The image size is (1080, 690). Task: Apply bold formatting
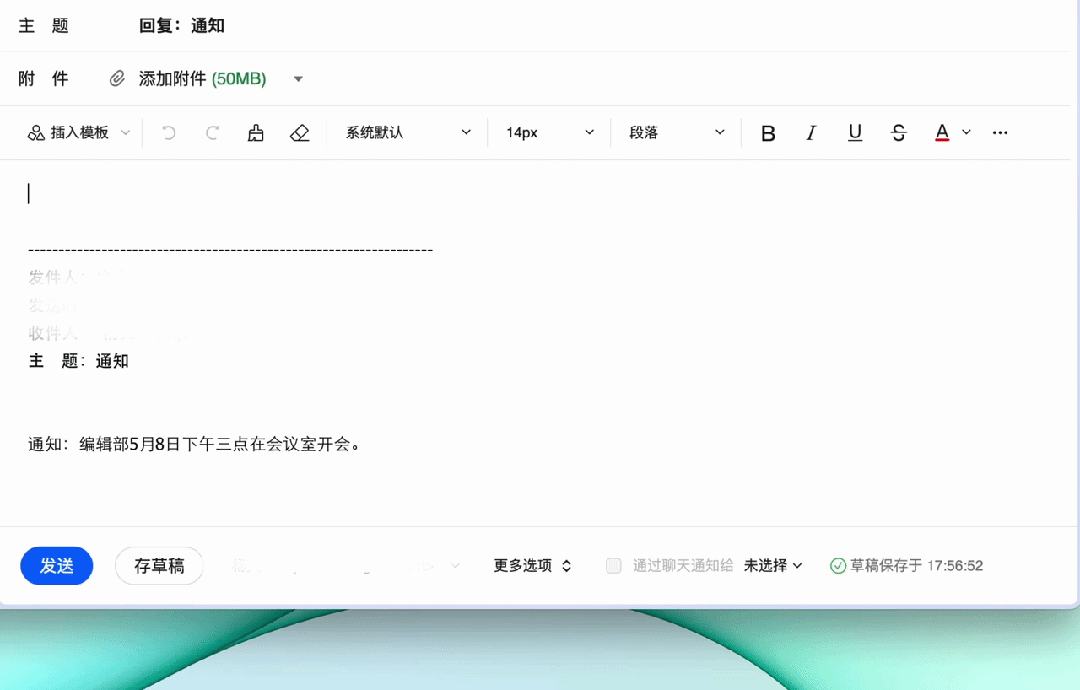point(768,133)
